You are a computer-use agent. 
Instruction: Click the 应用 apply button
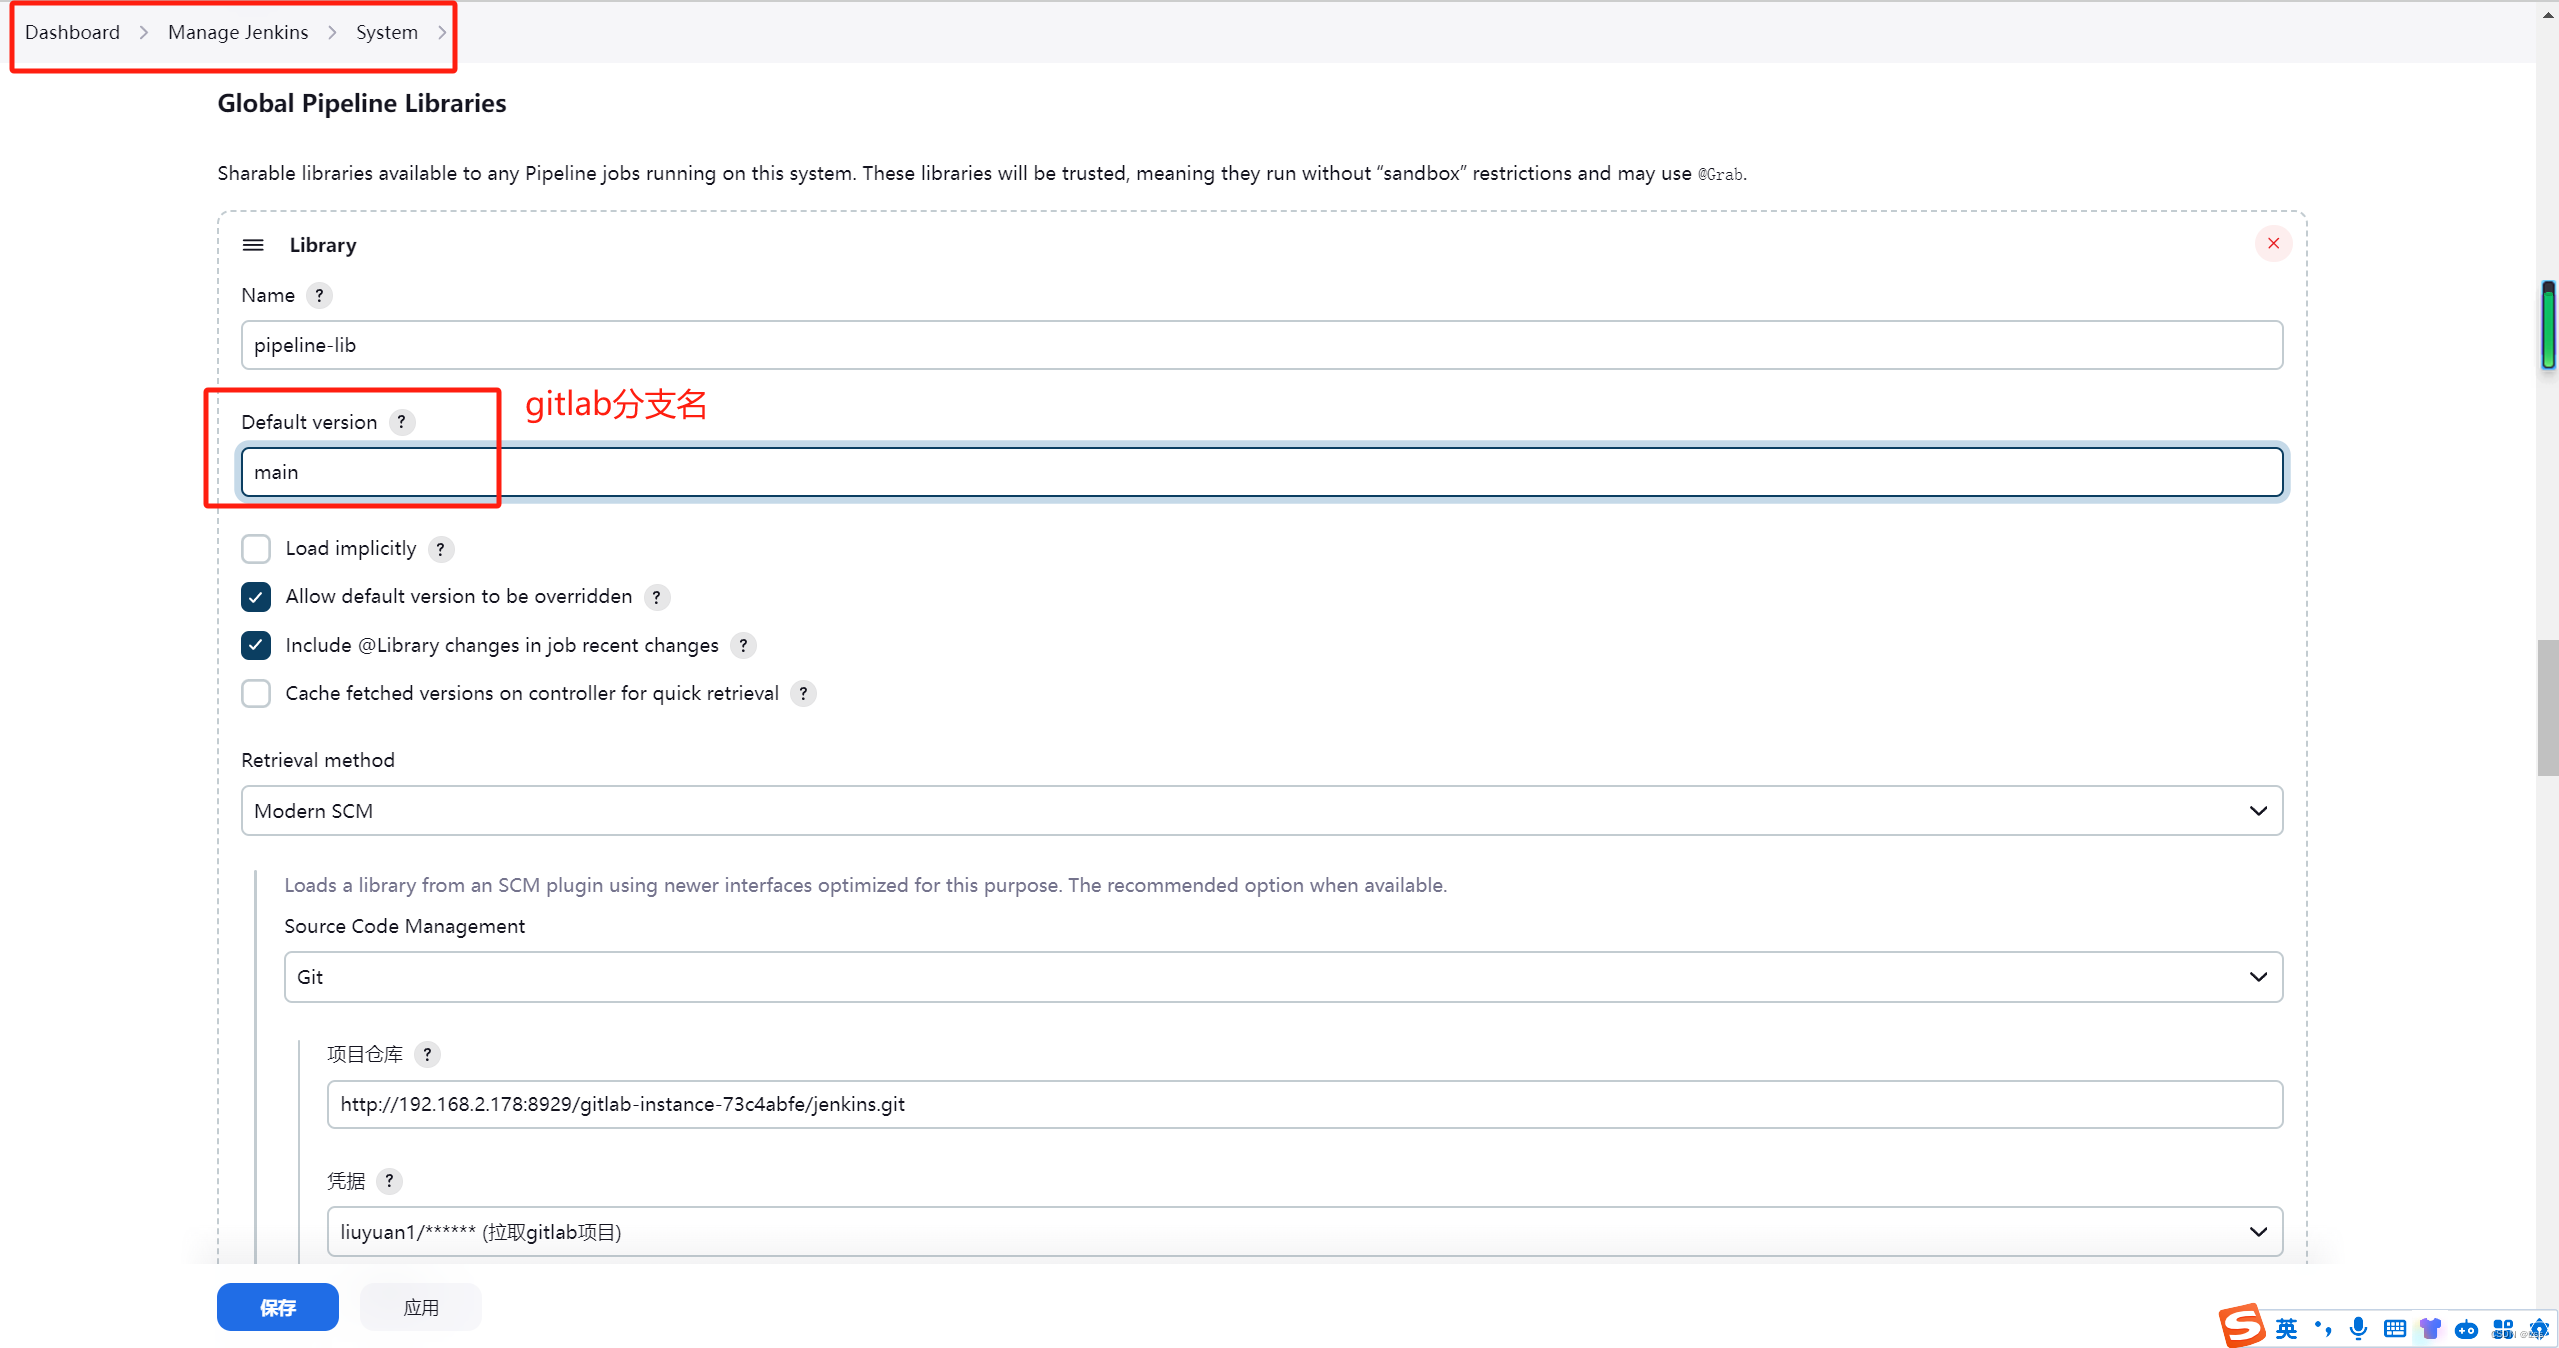(x=420, y=1307)
